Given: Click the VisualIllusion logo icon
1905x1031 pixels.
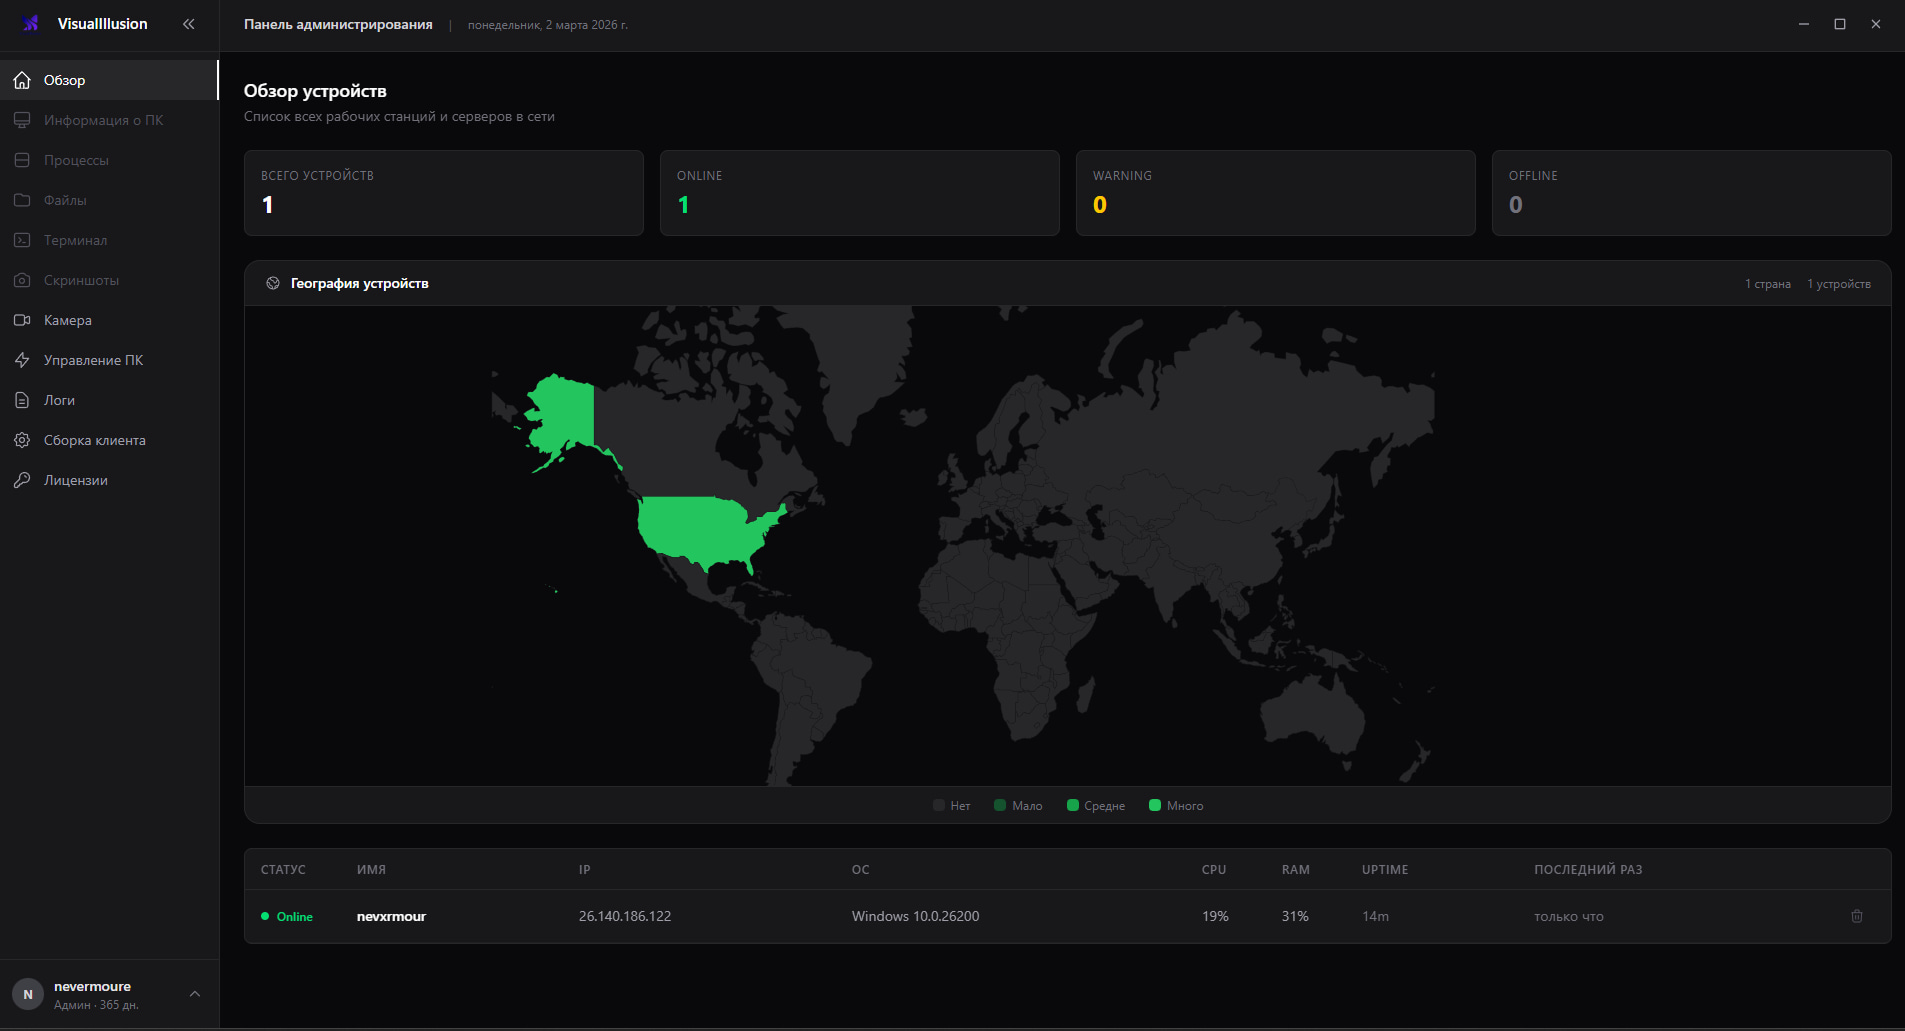Looking at the screenshot, I should click(30, 24).
